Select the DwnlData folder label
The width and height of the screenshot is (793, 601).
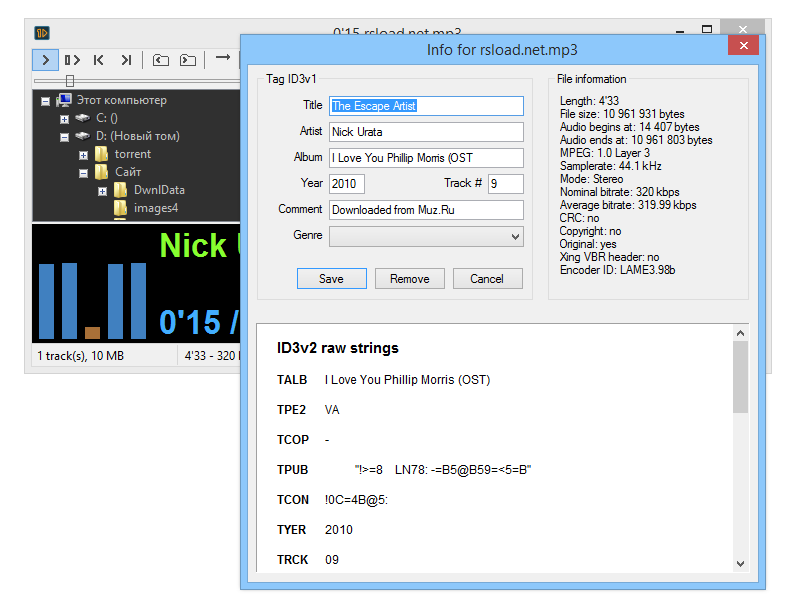click(159, 190)
